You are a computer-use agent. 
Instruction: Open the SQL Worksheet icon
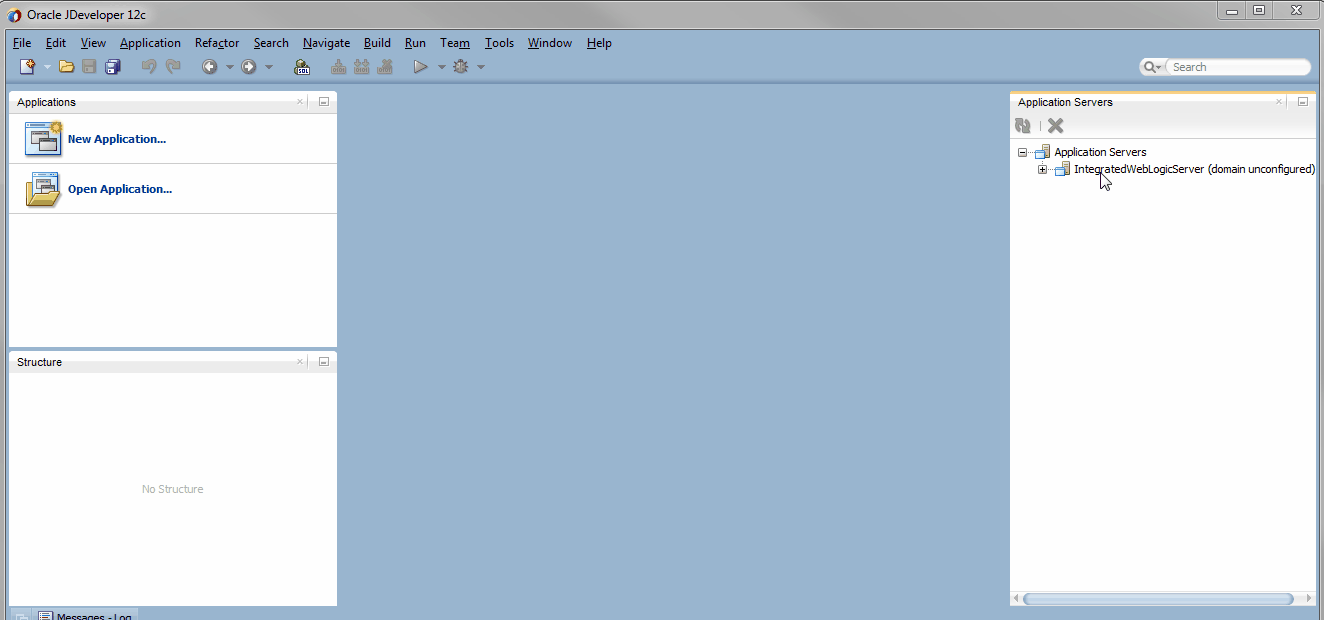click(302, 67)
